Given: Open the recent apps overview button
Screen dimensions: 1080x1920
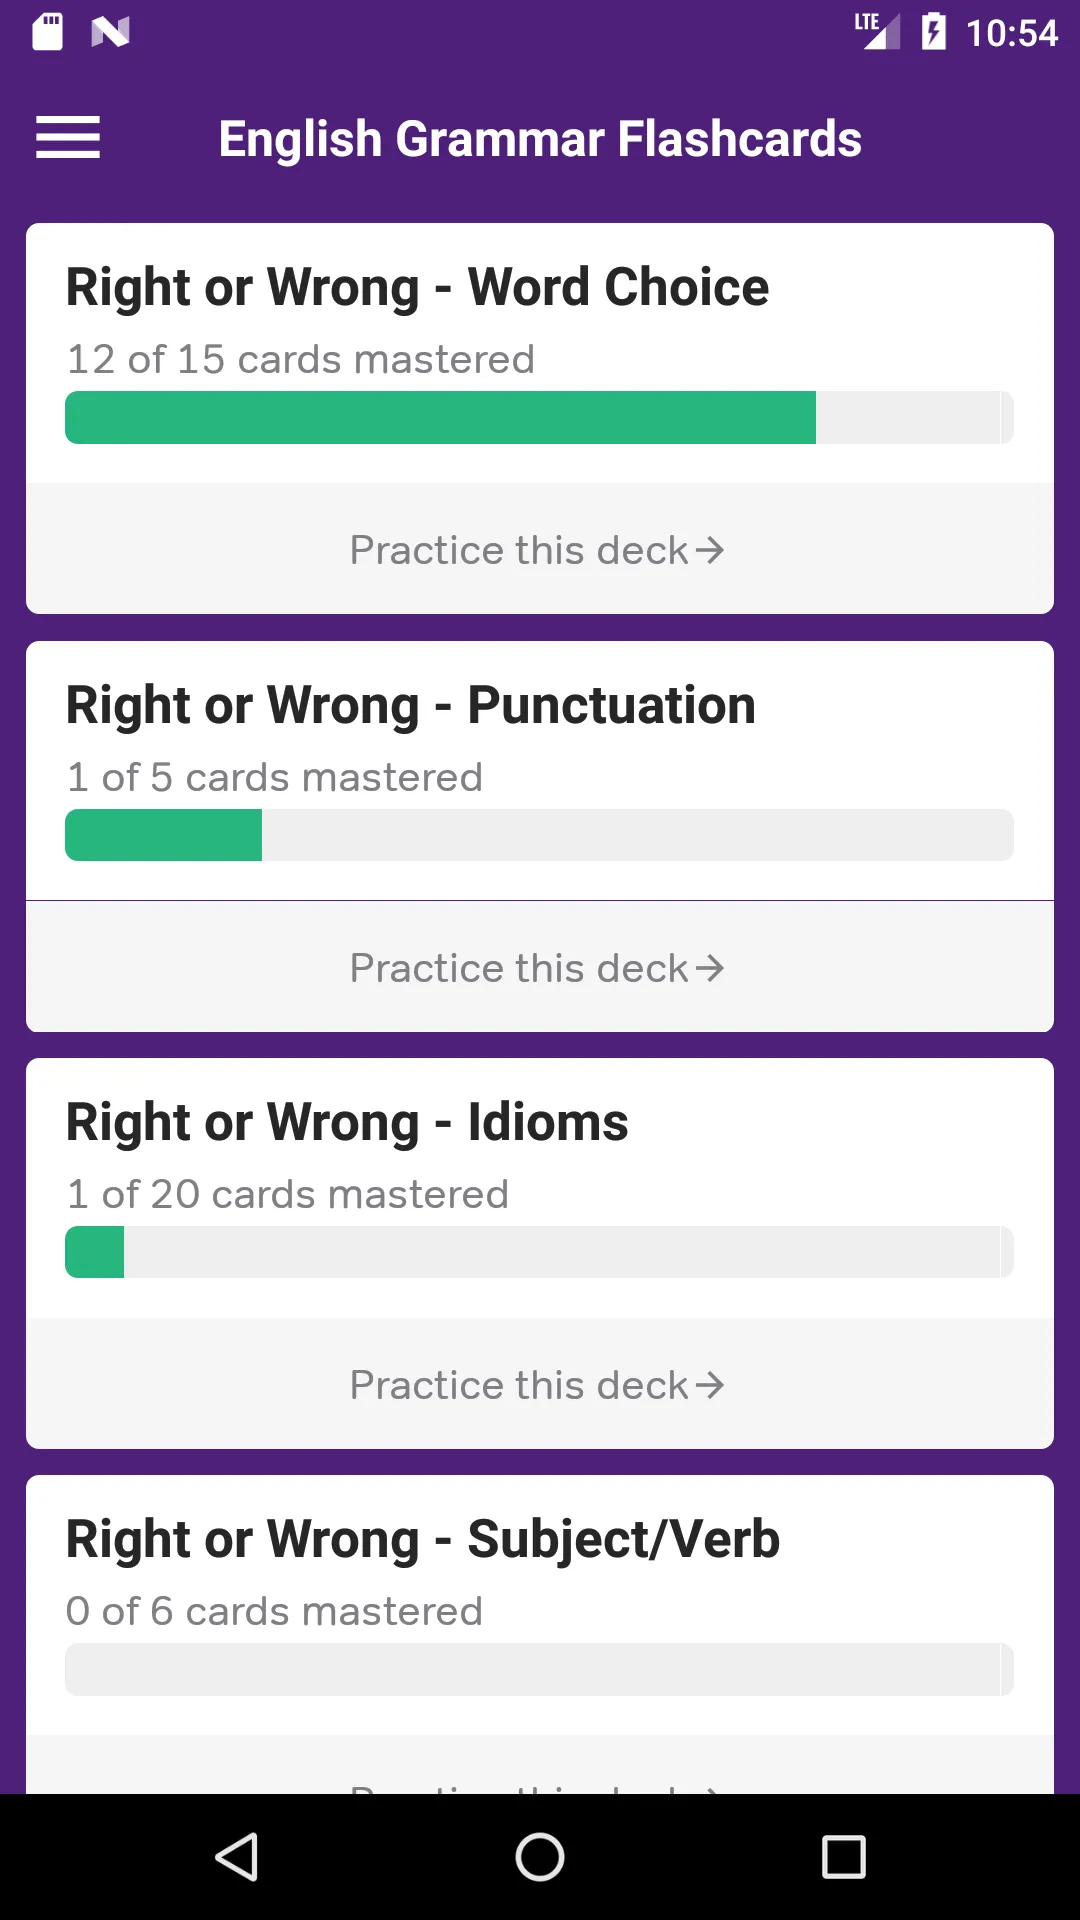Looking at the screenshot, I should (x=843, y=1857).
